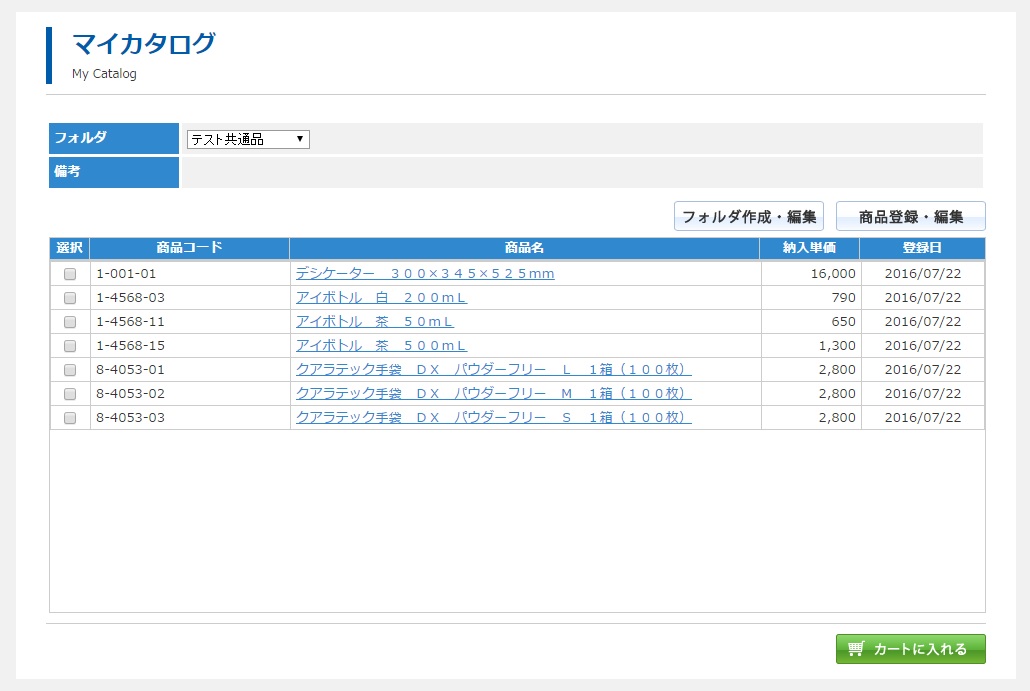Tick the checkbox for 1-4568-11
Screen dimensions: 1030x691
(x=70, y=322)
